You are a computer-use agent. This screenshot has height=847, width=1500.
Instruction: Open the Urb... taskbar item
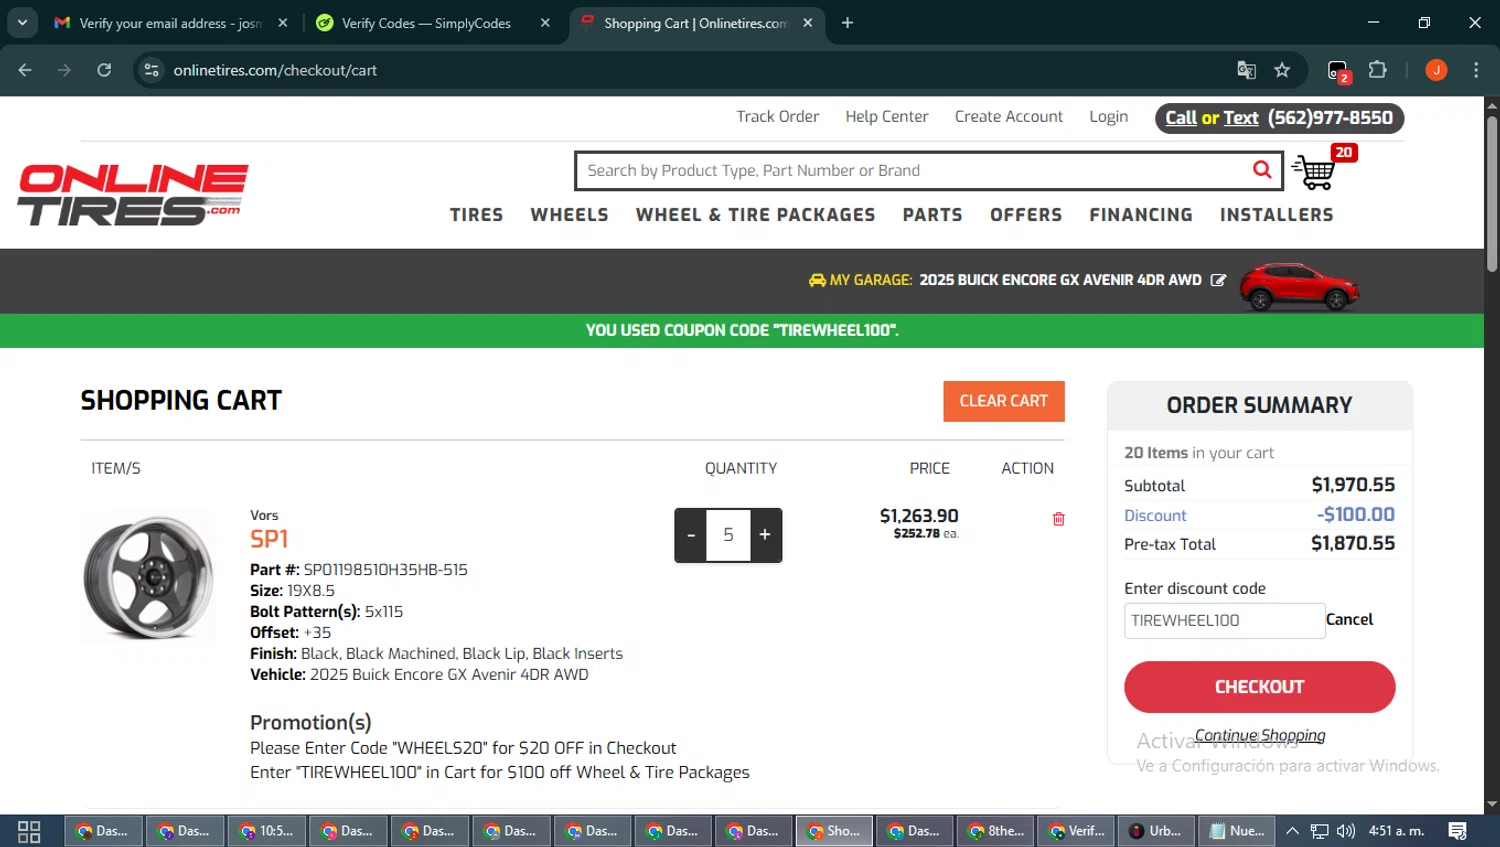(x=1155, y=831)
